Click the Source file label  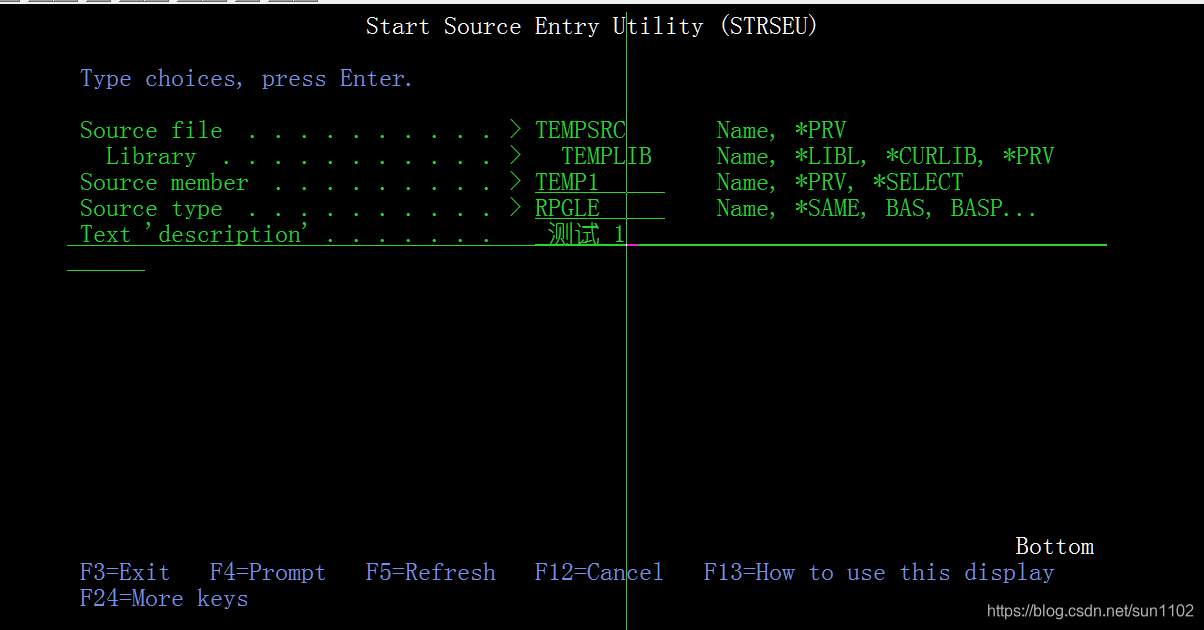[151, 131]
